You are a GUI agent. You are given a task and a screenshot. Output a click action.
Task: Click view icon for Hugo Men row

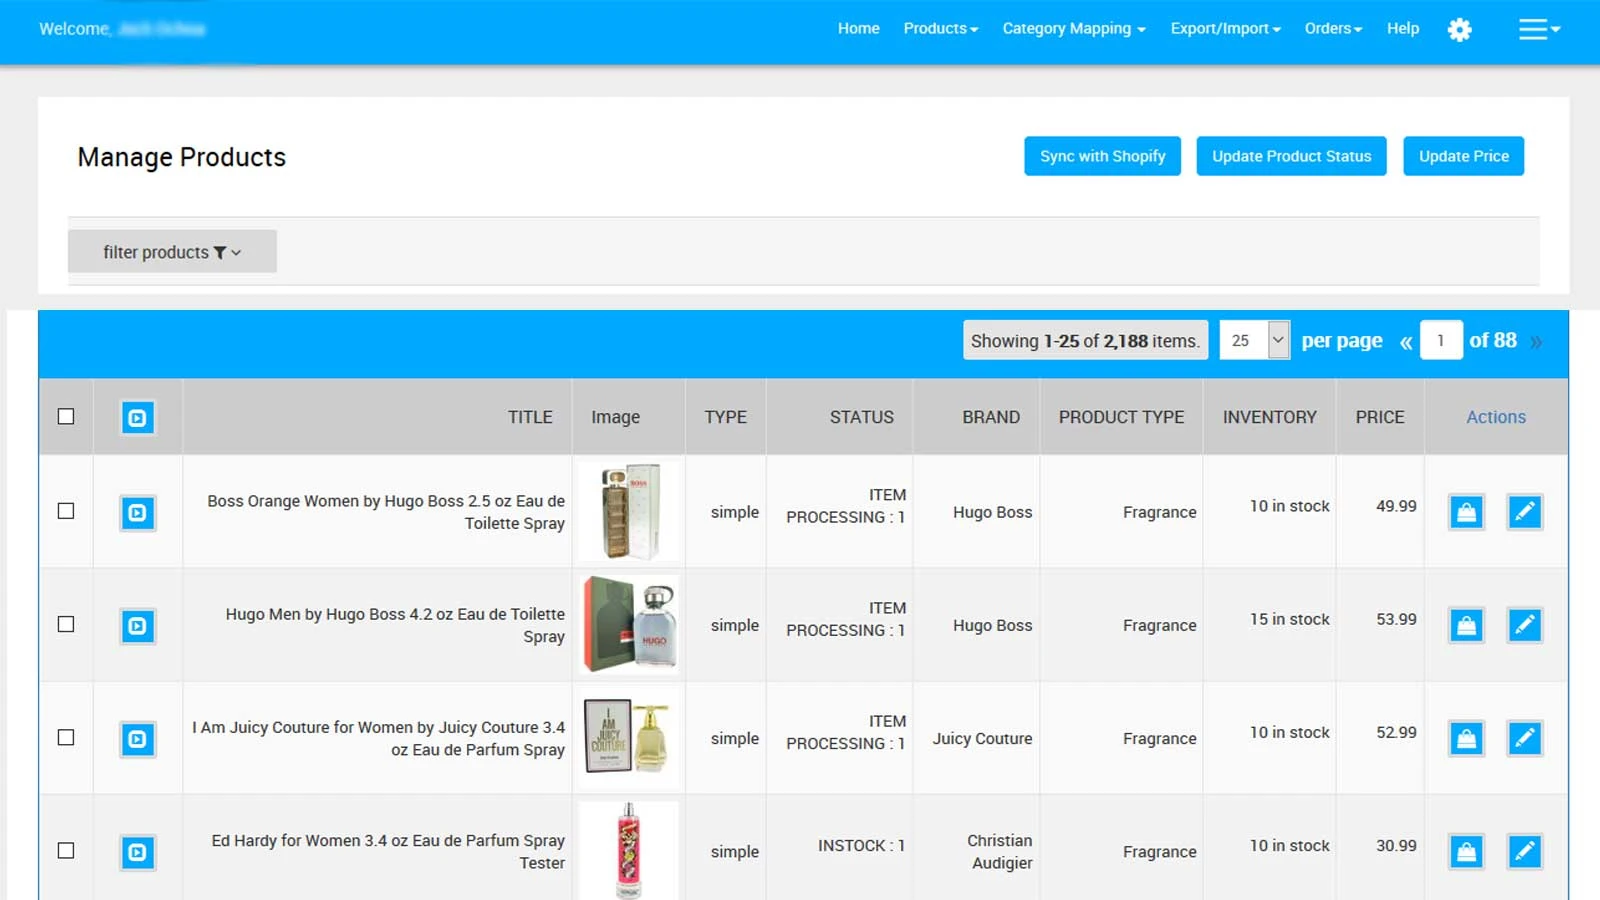[138, 626]
